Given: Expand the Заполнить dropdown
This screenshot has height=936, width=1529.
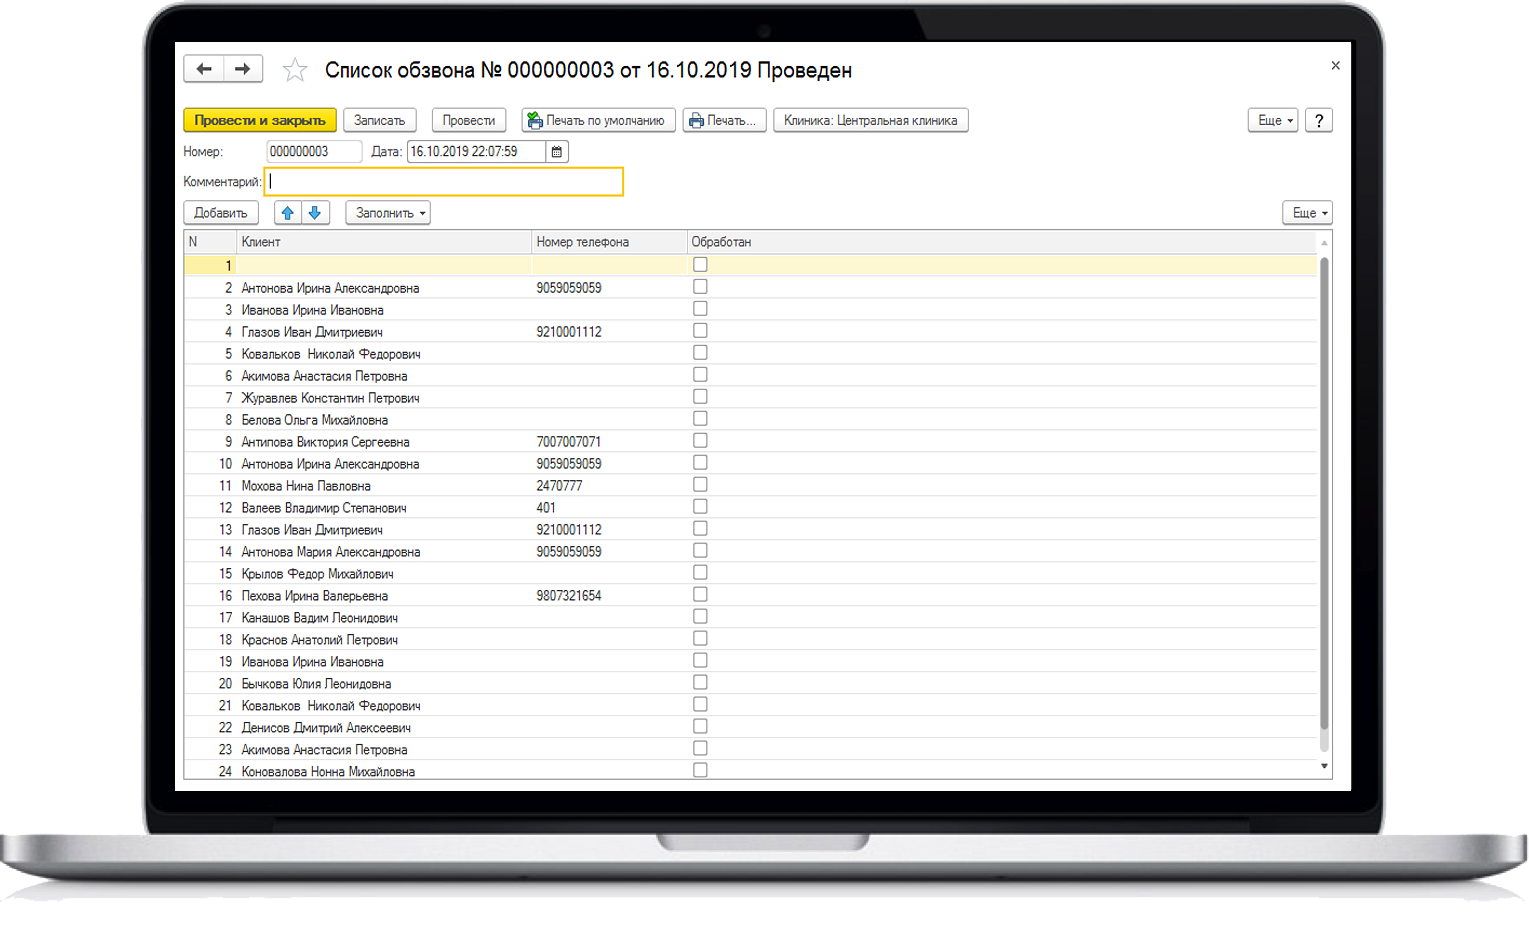Looking at the screenshot, I should [x=388, y=213].
